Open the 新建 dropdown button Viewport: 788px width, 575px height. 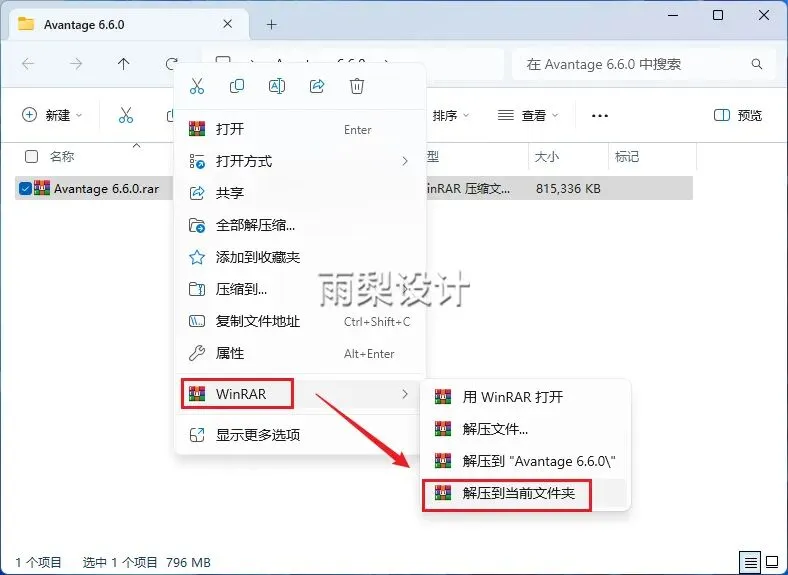(x=52, y=115)
